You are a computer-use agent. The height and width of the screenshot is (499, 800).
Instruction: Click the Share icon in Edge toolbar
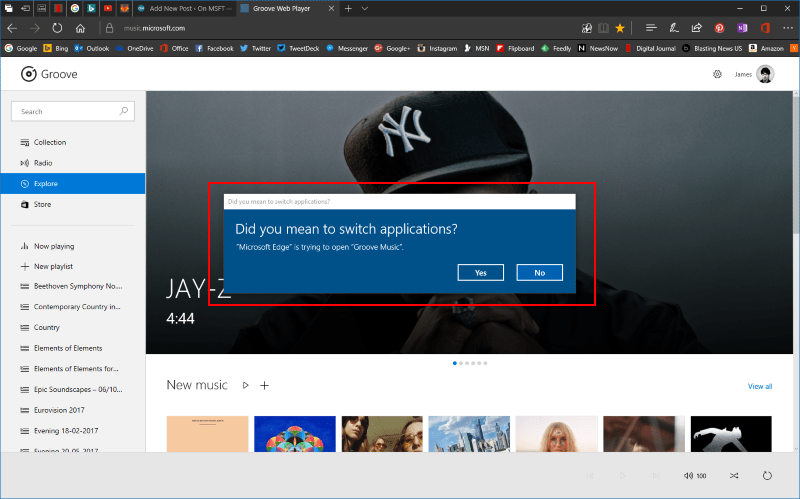(696, 29)
